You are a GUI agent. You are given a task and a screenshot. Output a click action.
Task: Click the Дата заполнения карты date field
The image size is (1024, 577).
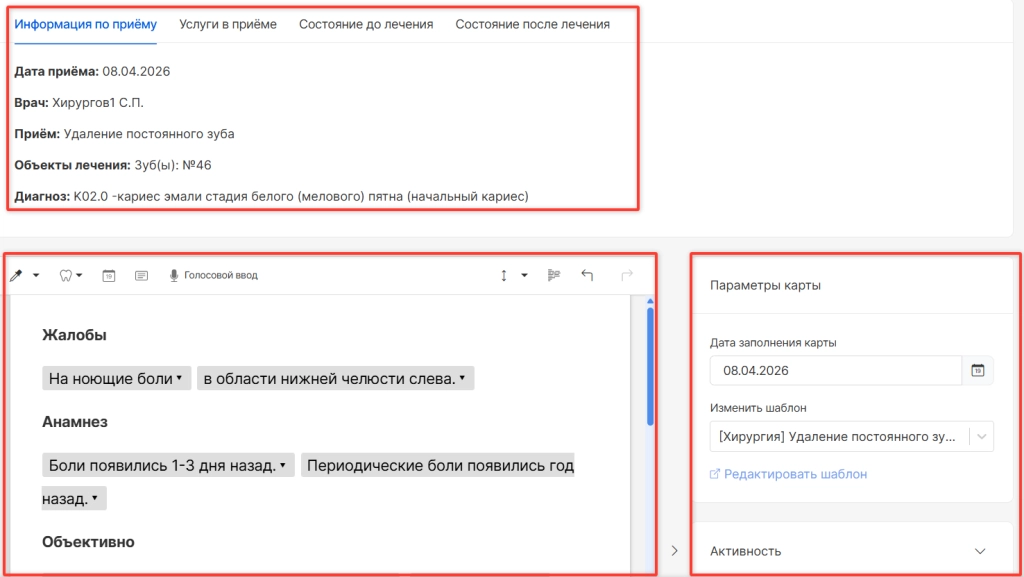(x=836, y=371)
